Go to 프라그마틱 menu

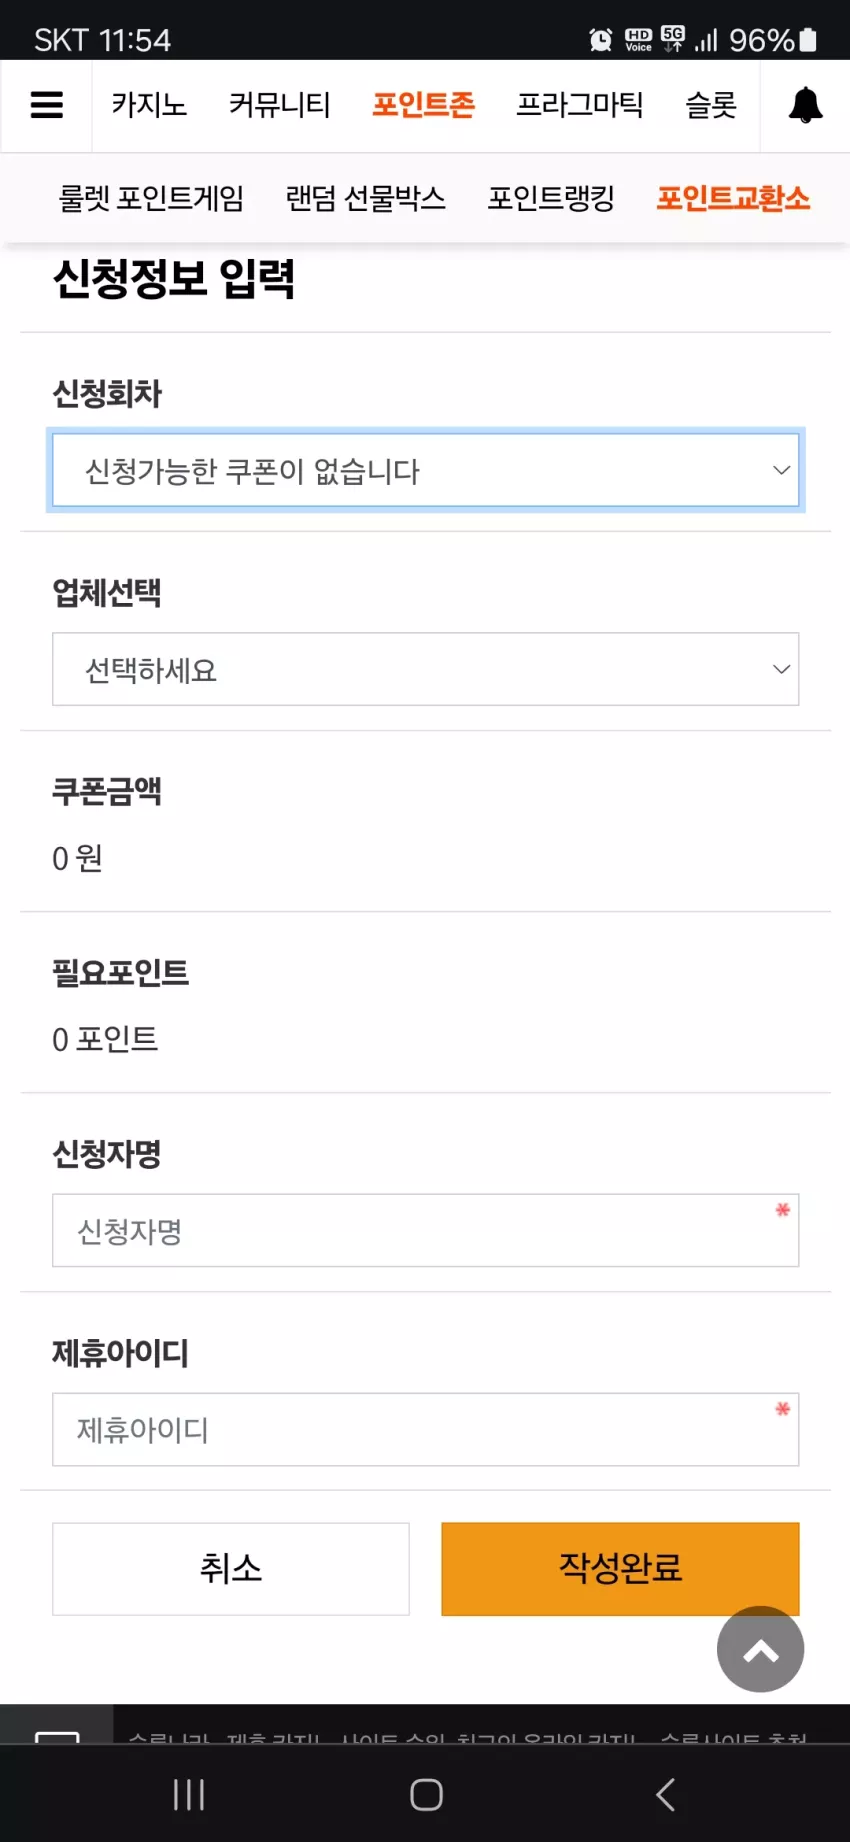[x=579, y=105]
